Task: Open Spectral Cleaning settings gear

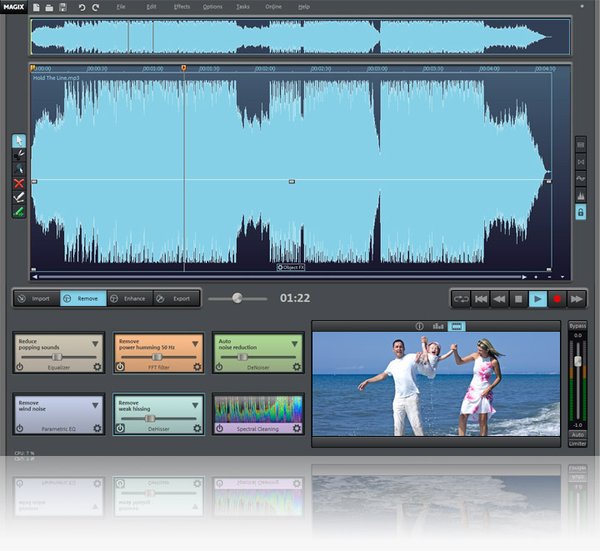Action: point(297,428)
